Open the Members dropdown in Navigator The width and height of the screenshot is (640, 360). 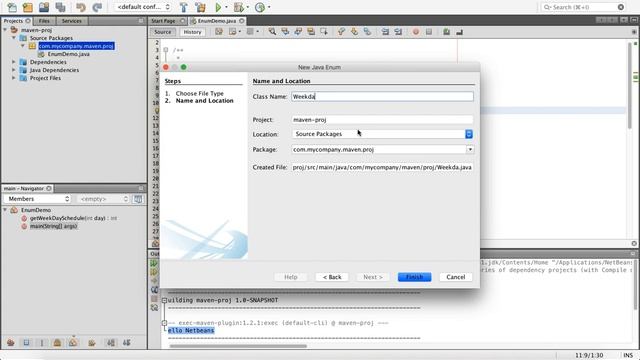coord(38,199)
